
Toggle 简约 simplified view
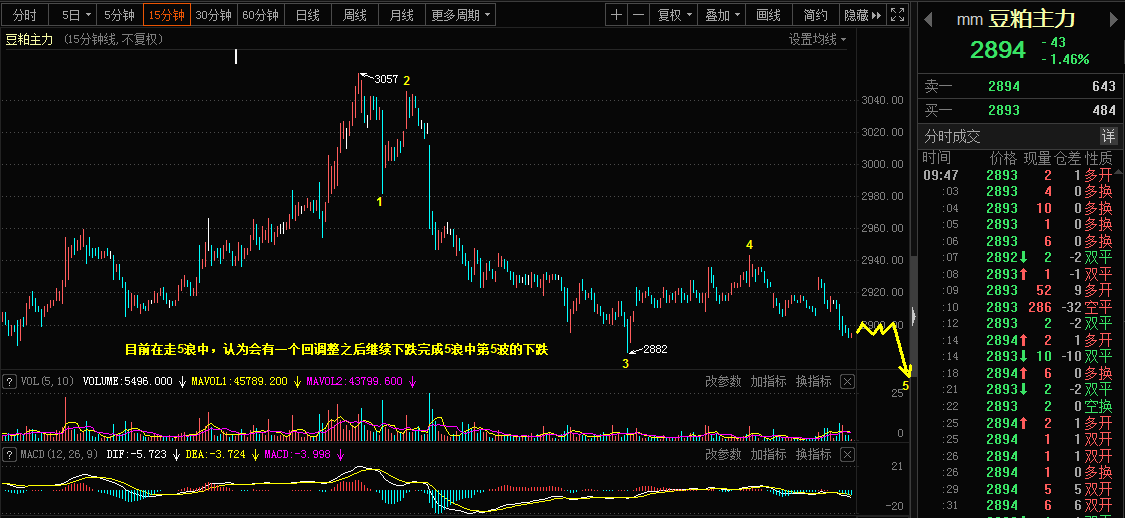(x=816, y=14)
